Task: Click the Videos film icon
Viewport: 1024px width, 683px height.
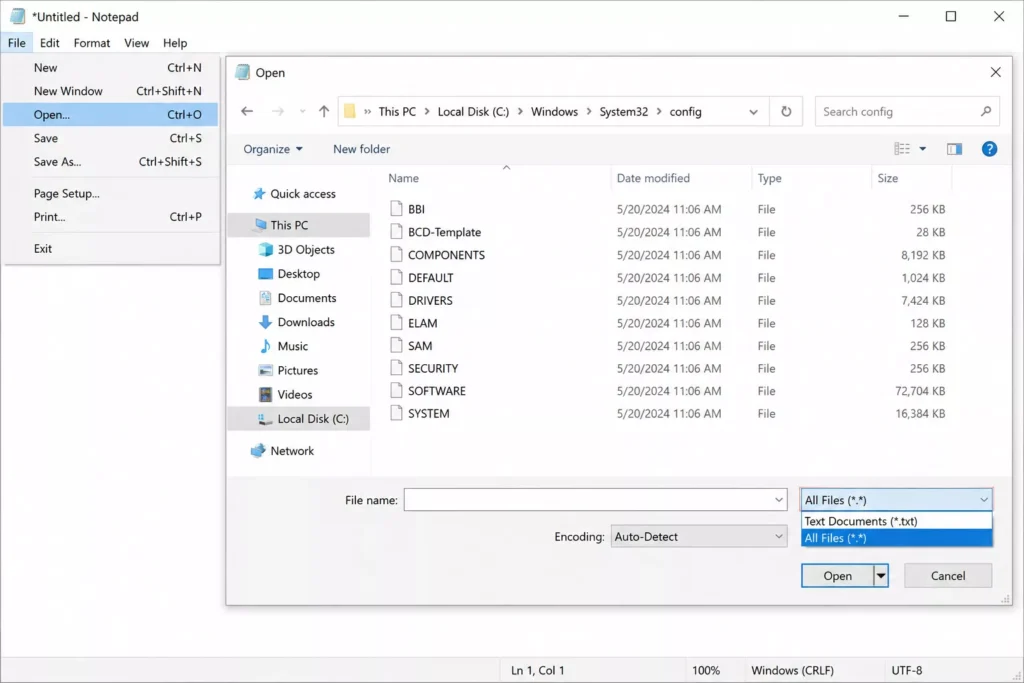Action: point(265,394)
